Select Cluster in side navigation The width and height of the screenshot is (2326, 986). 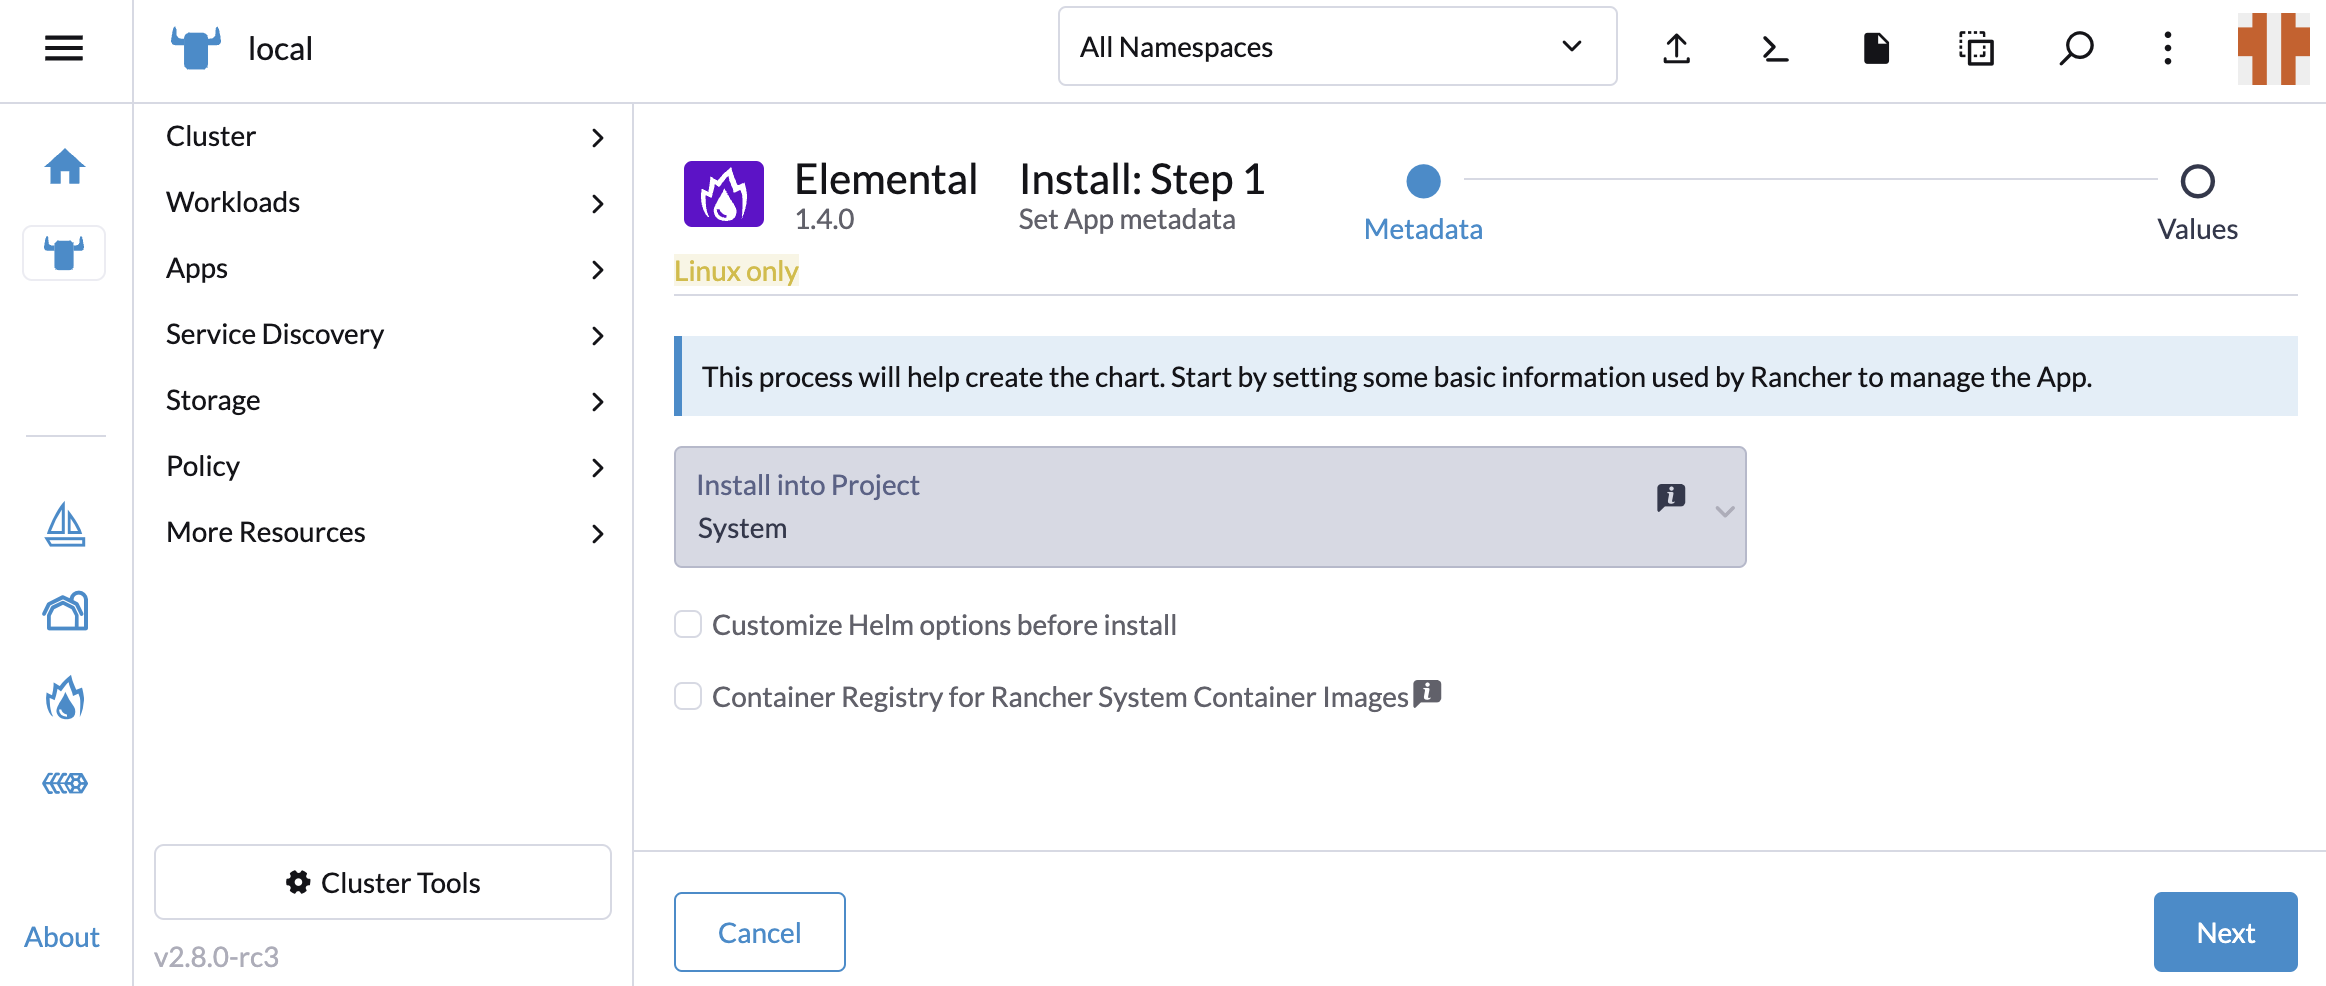point(211,136)
